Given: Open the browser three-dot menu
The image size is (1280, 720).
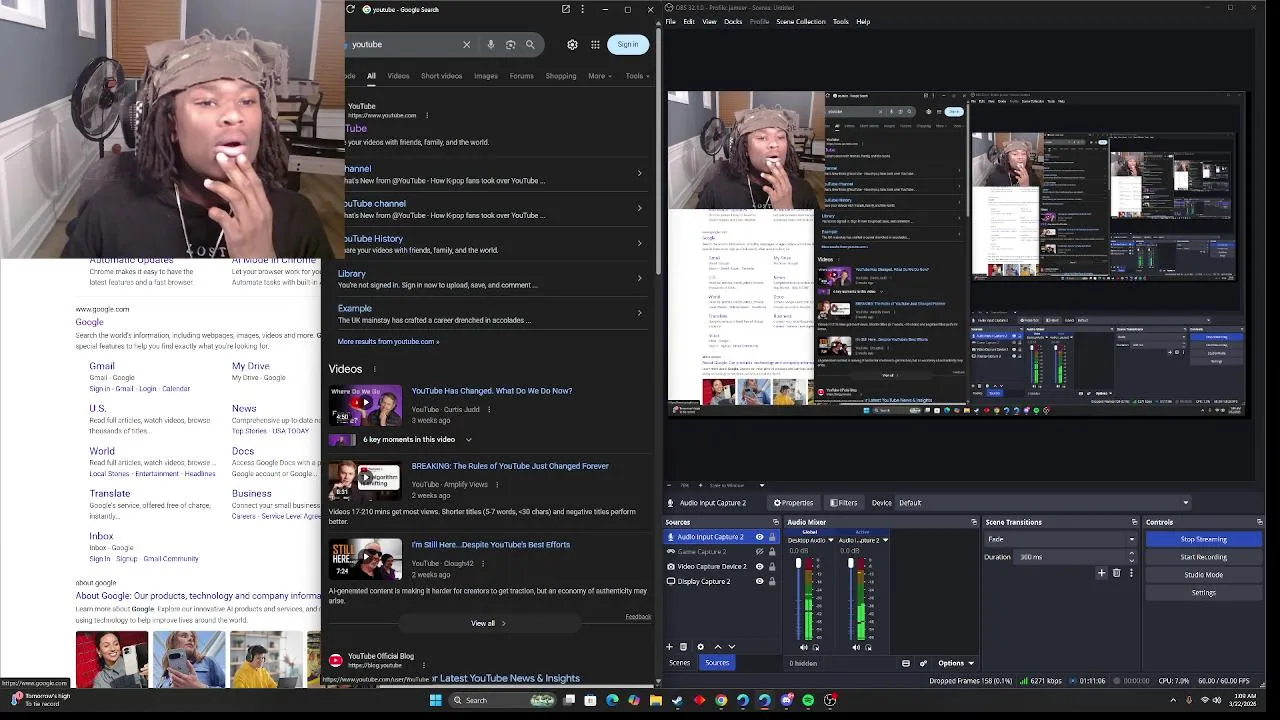Looking at the screenshot, I should click(x=582, y=9).
